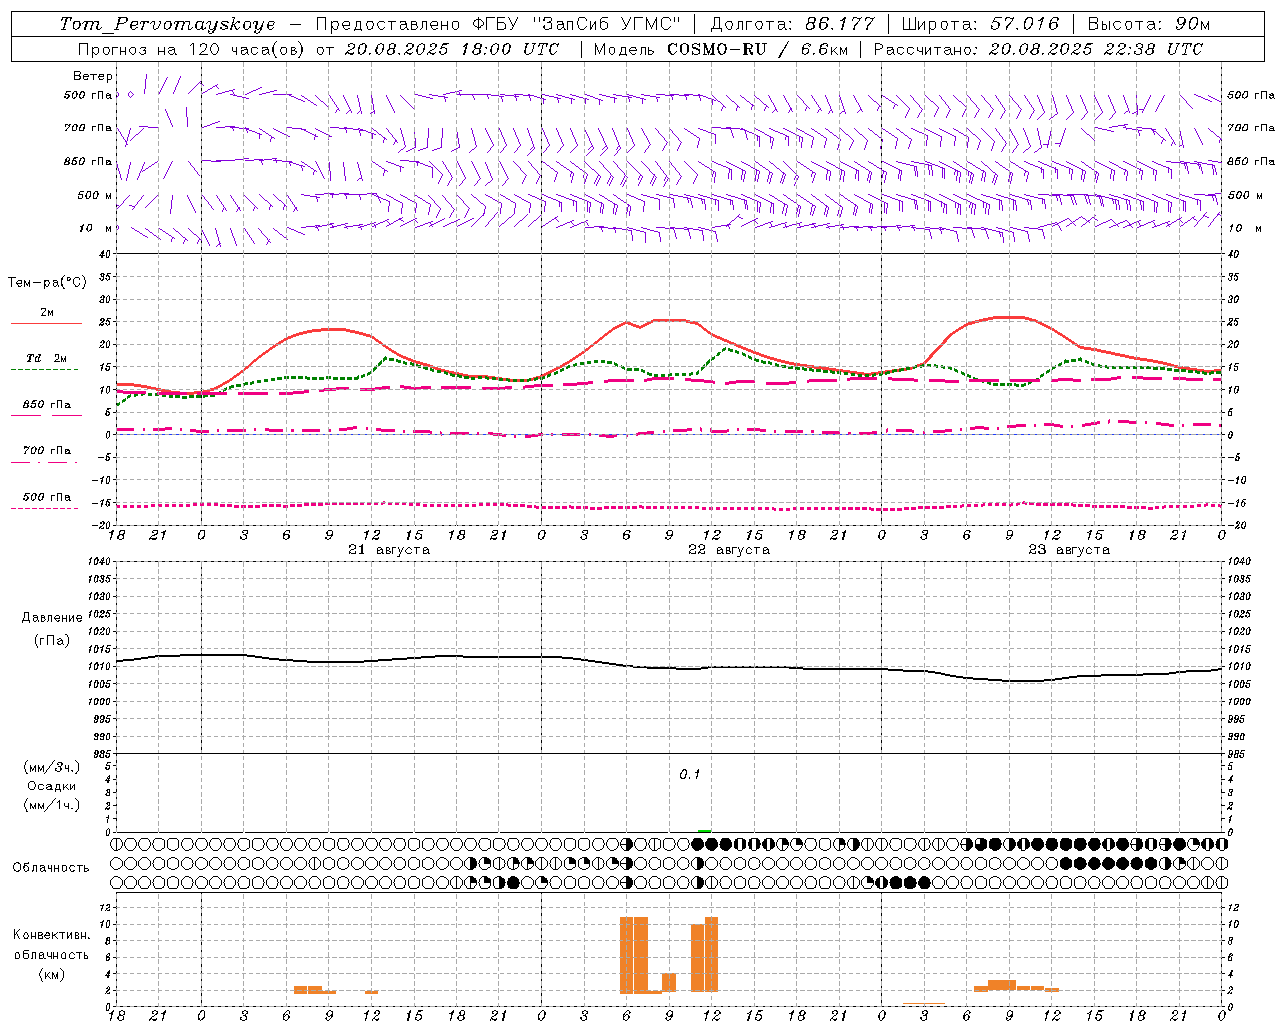
Task: Click the 1040 value on left pressure axis
Action: (98, 562)
